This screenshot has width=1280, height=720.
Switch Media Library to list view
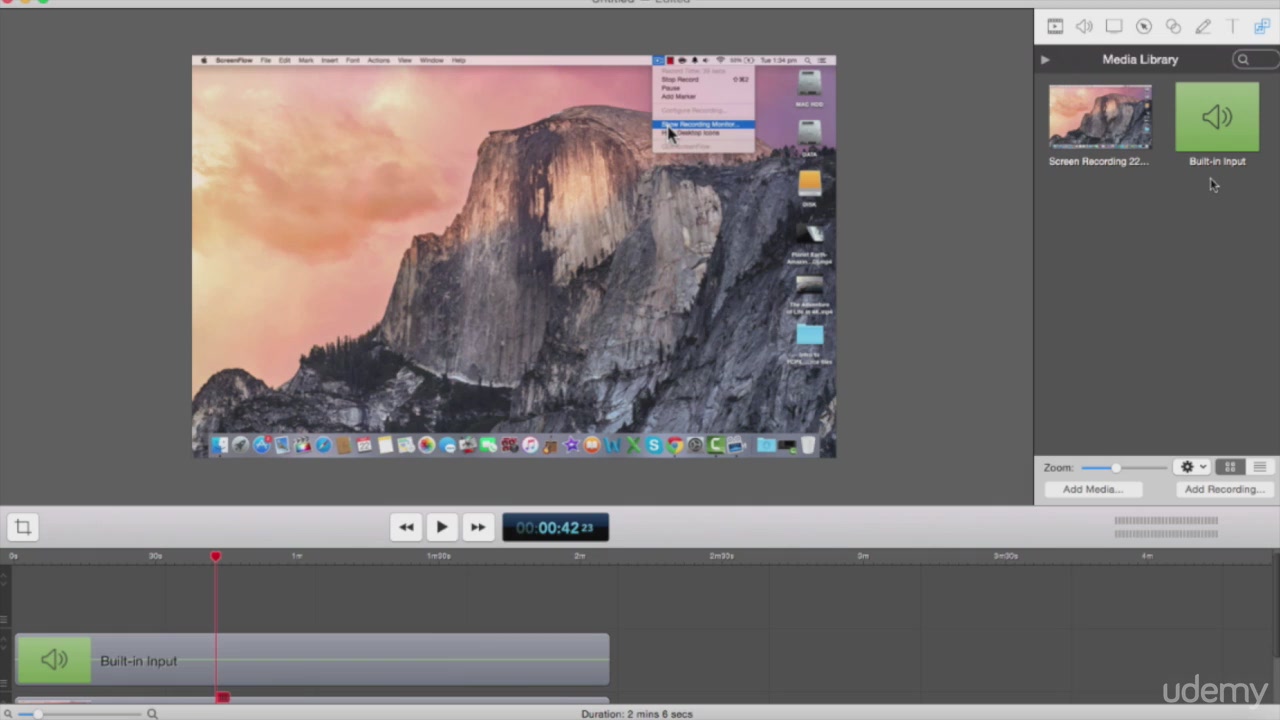pyautogui.click(x=1260, y=468)
